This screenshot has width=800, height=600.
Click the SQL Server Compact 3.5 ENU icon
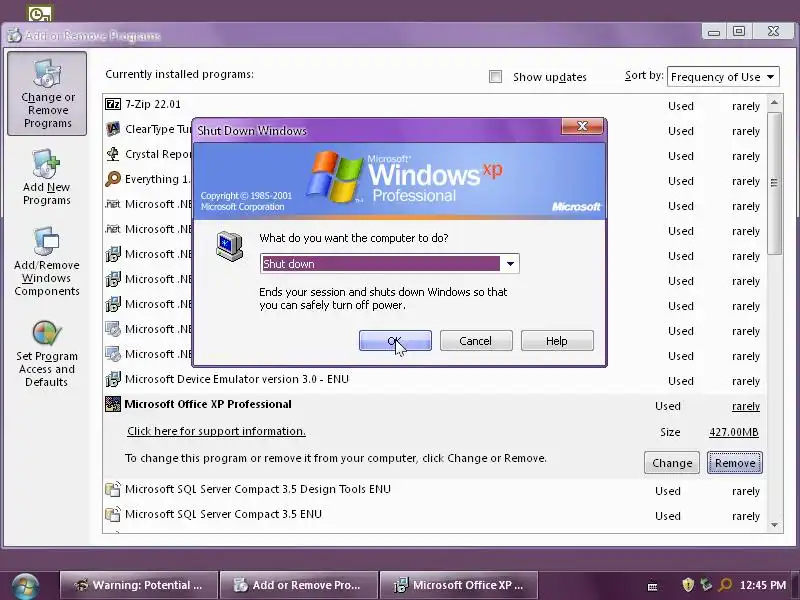click(113, 514)
